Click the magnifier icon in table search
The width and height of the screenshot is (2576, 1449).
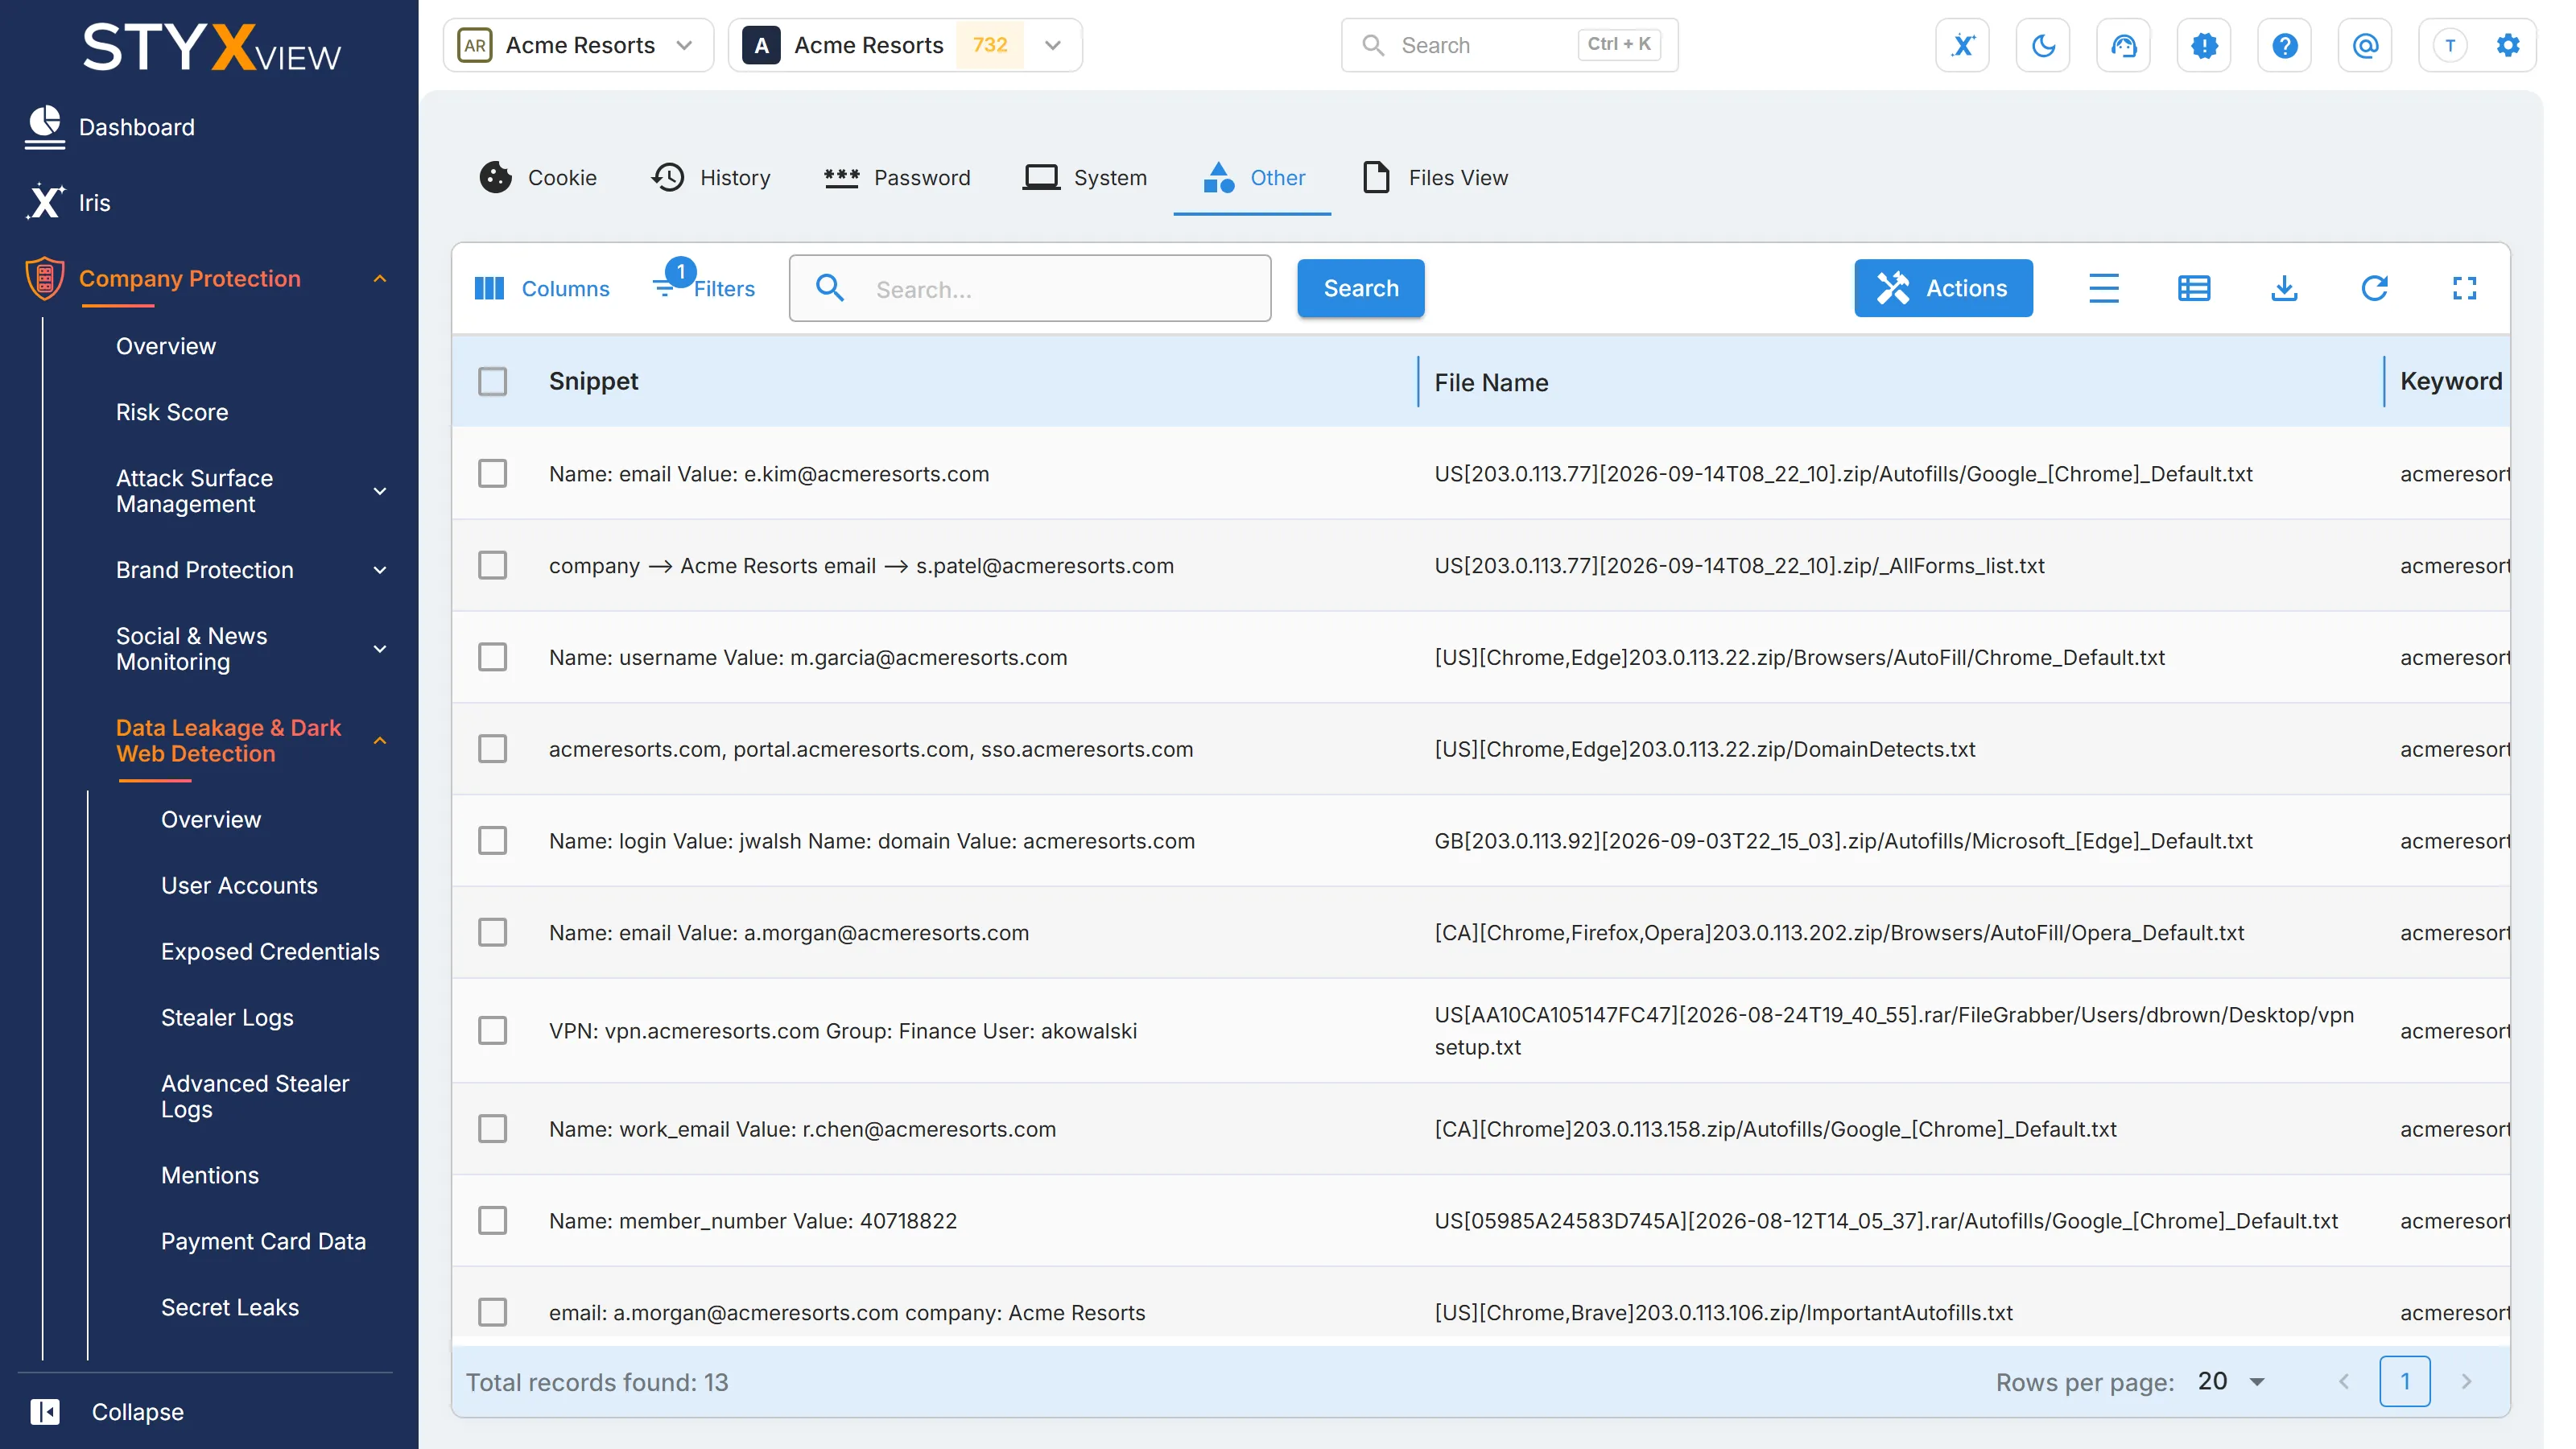click(830, 288)
